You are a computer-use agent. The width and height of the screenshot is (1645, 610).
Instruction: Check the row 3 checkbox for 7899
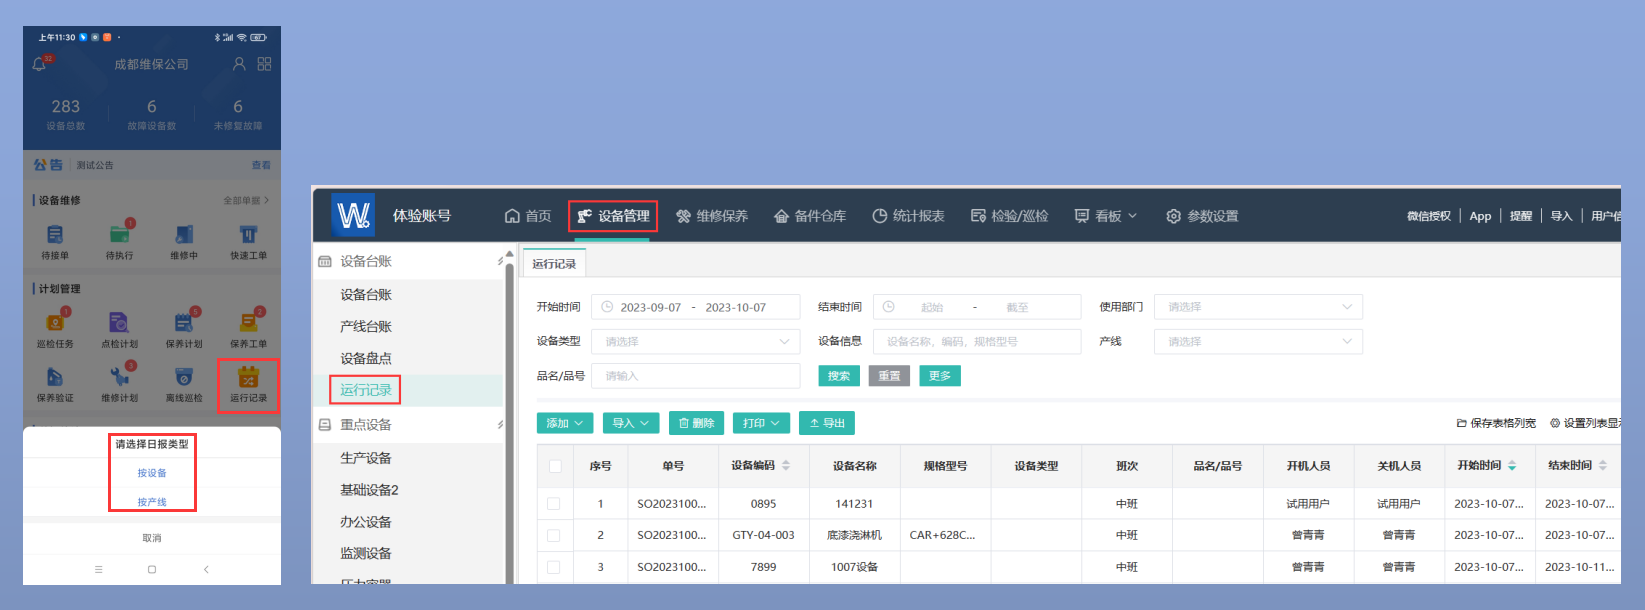click(x=553, y=567)
